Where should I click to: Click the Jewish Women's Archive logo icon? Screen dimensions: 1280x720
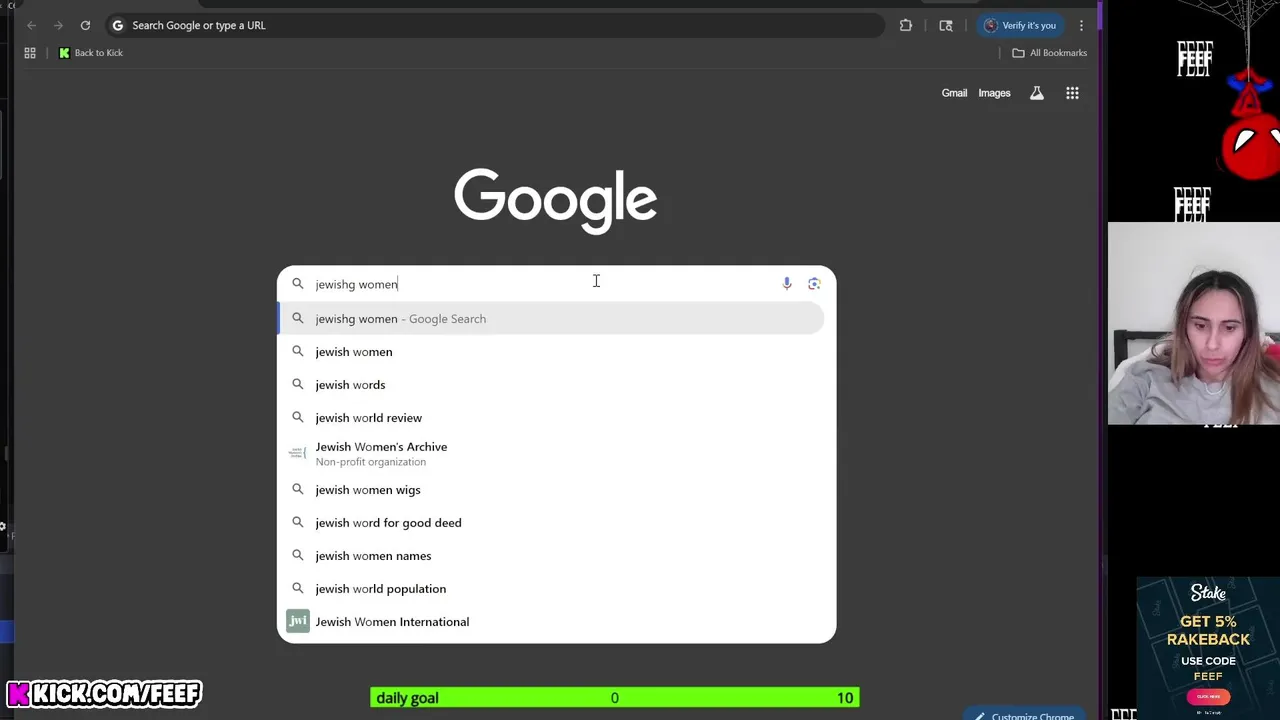click(x=297, y=453)
